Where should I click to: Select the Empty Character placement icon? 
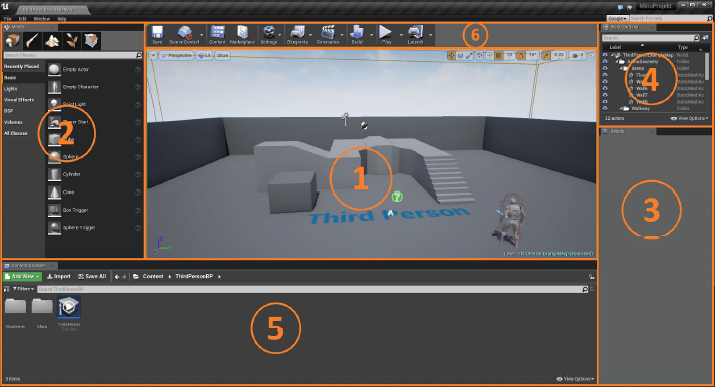[x=54, y=87]
